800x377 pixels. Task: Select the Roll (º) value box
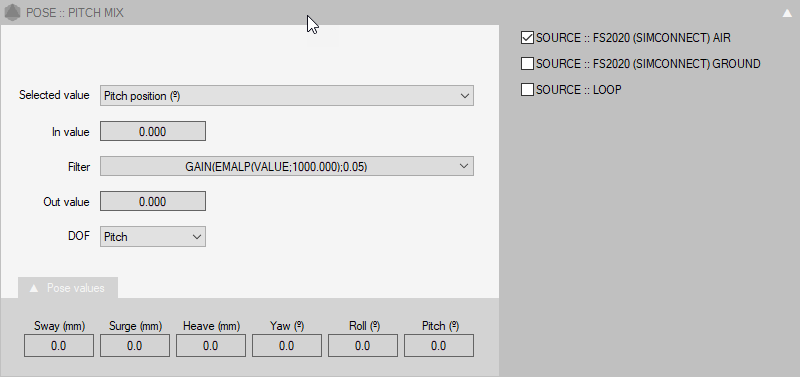pos(363,346)
